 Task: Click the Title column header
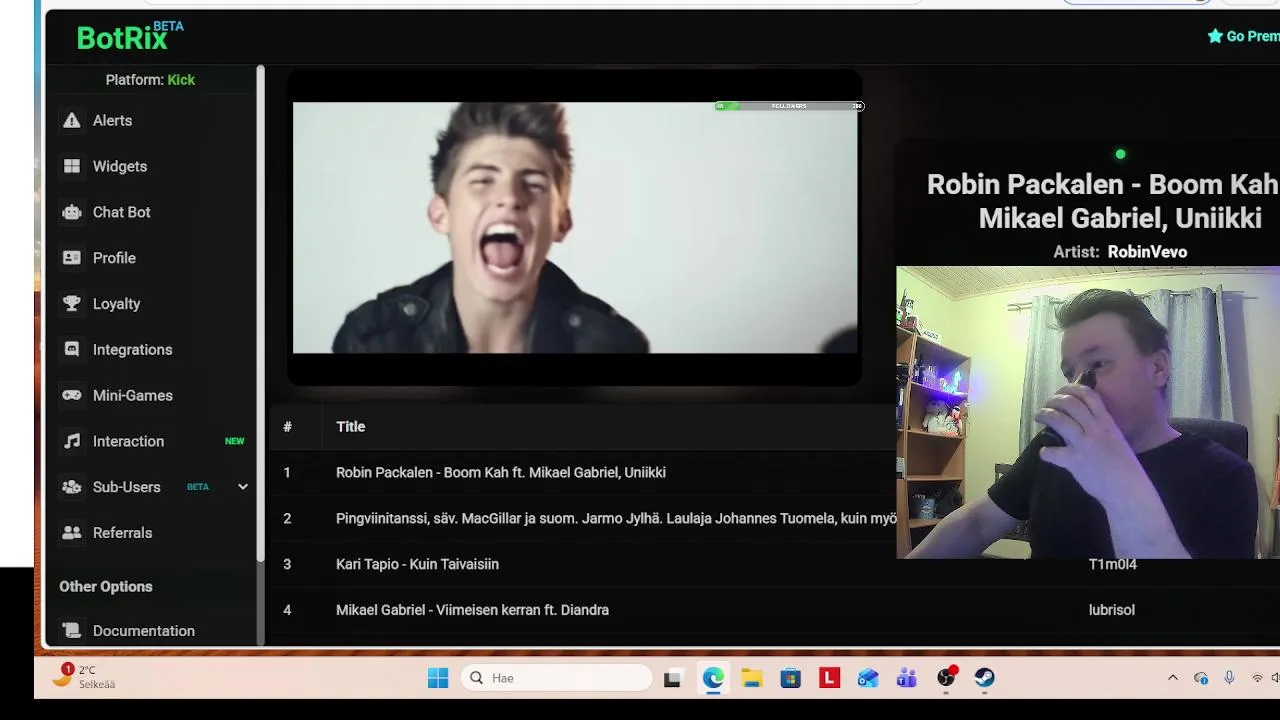click(x=351, y=427)
